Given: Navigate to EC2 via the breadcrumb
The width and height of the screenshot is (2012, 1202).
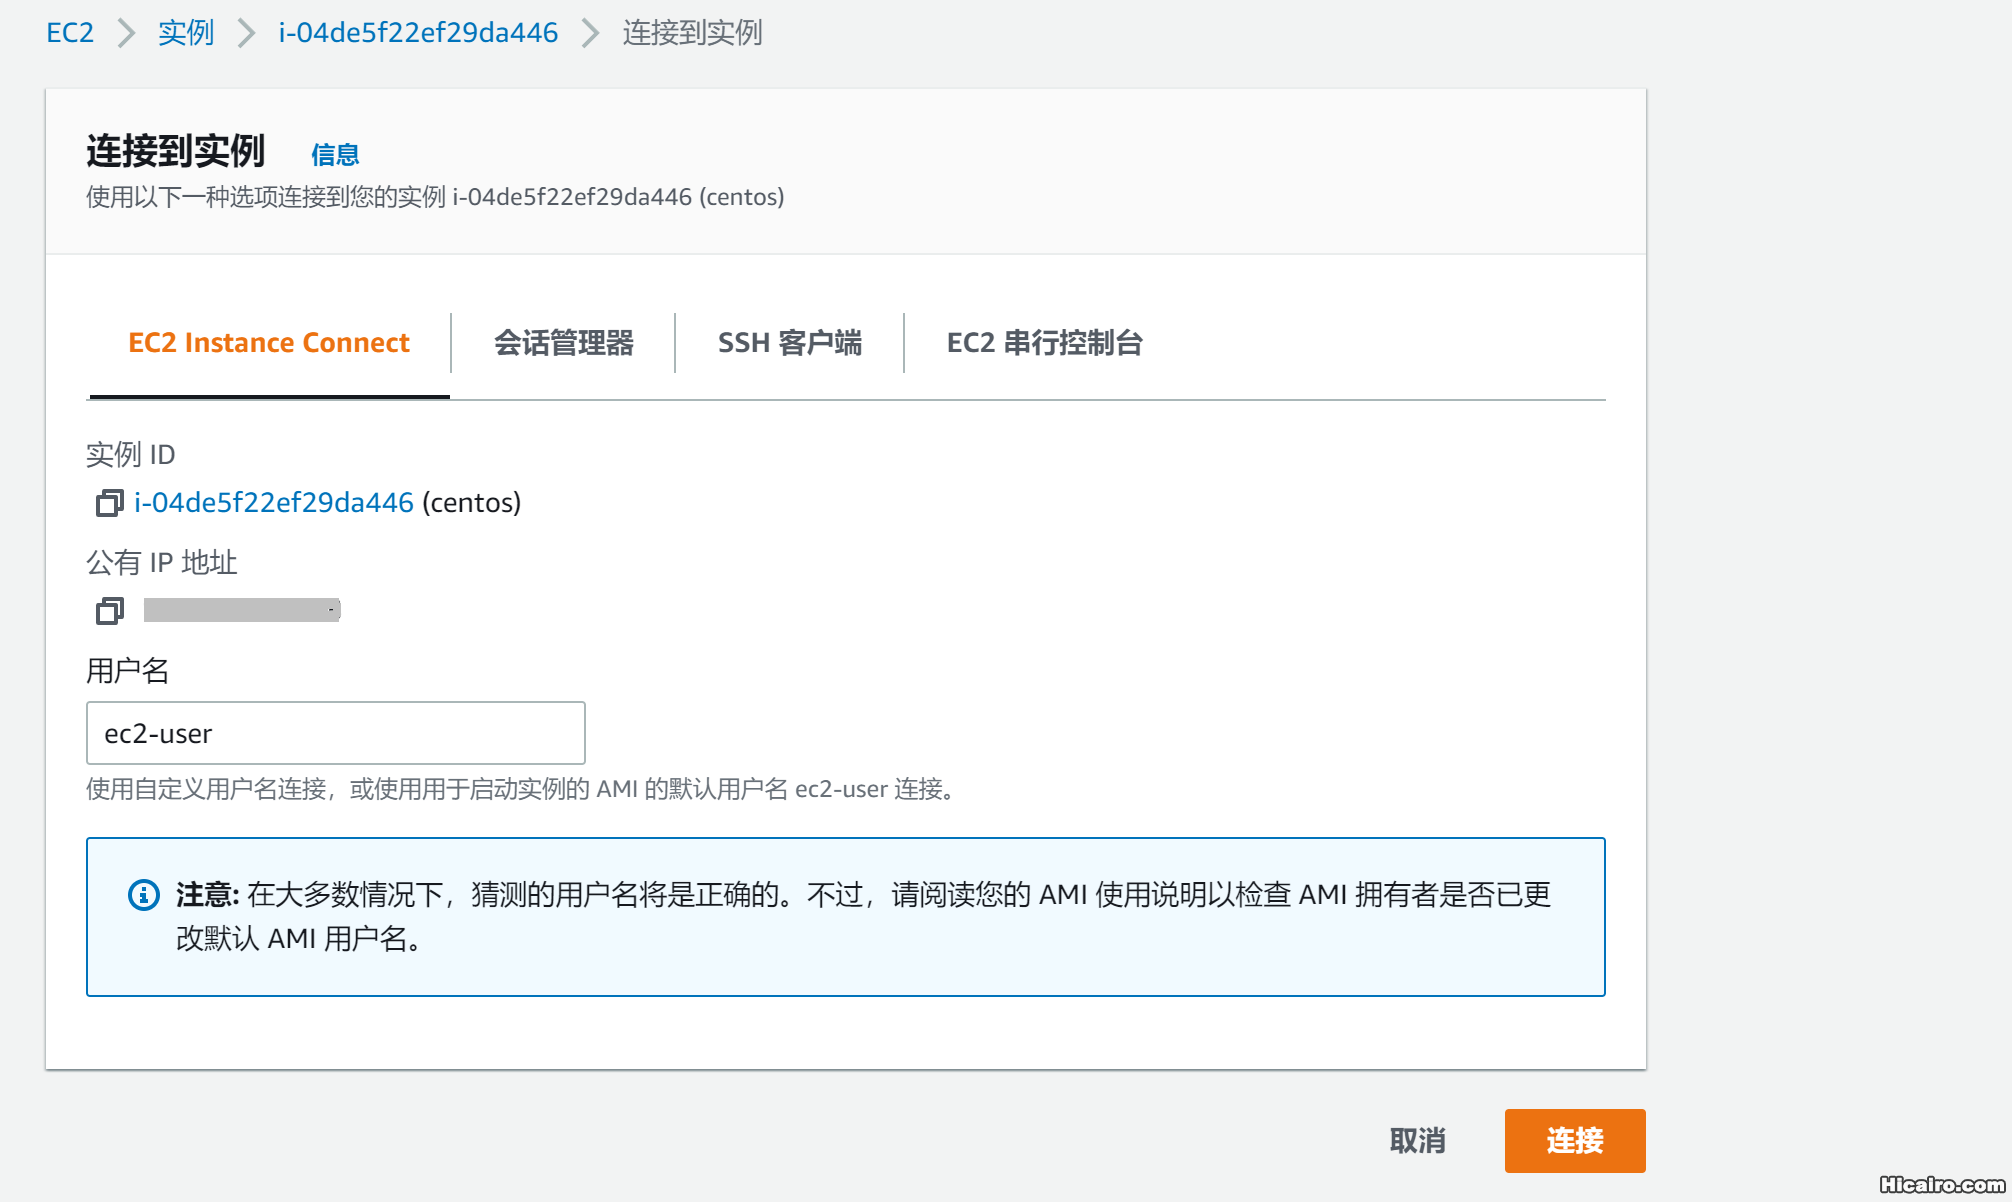Looking at the screenshot, I should [x=68, y=32].
